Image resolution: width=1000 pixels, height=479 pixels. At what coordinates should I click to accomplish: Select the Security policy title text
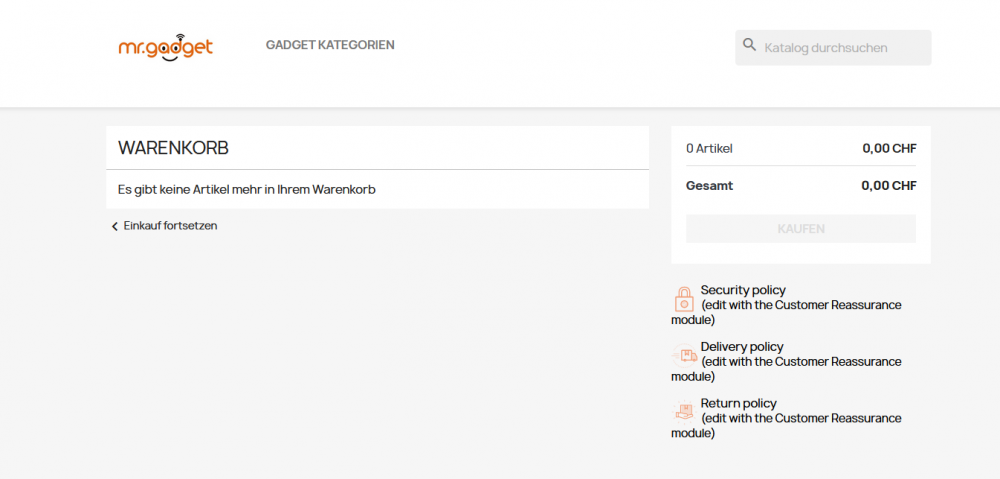tap(743, 290)
